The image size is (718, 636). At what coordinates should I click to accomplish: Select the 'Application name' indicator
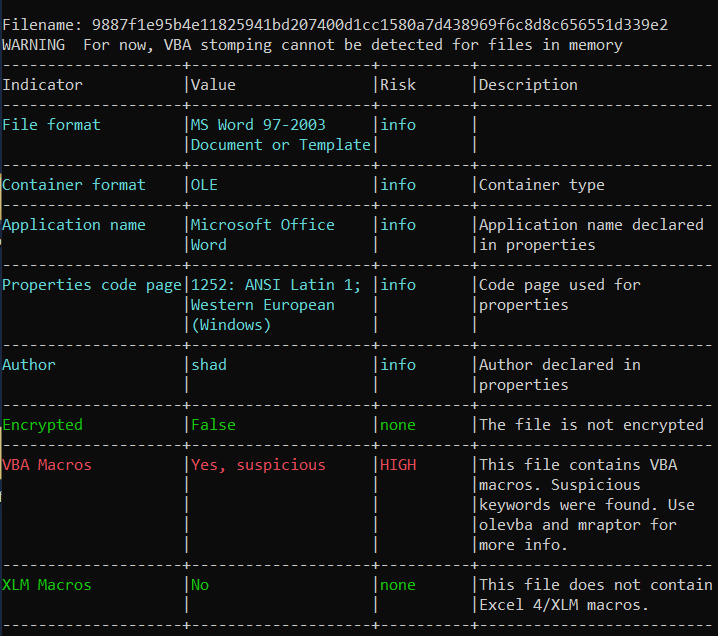(x=74, y=225)
